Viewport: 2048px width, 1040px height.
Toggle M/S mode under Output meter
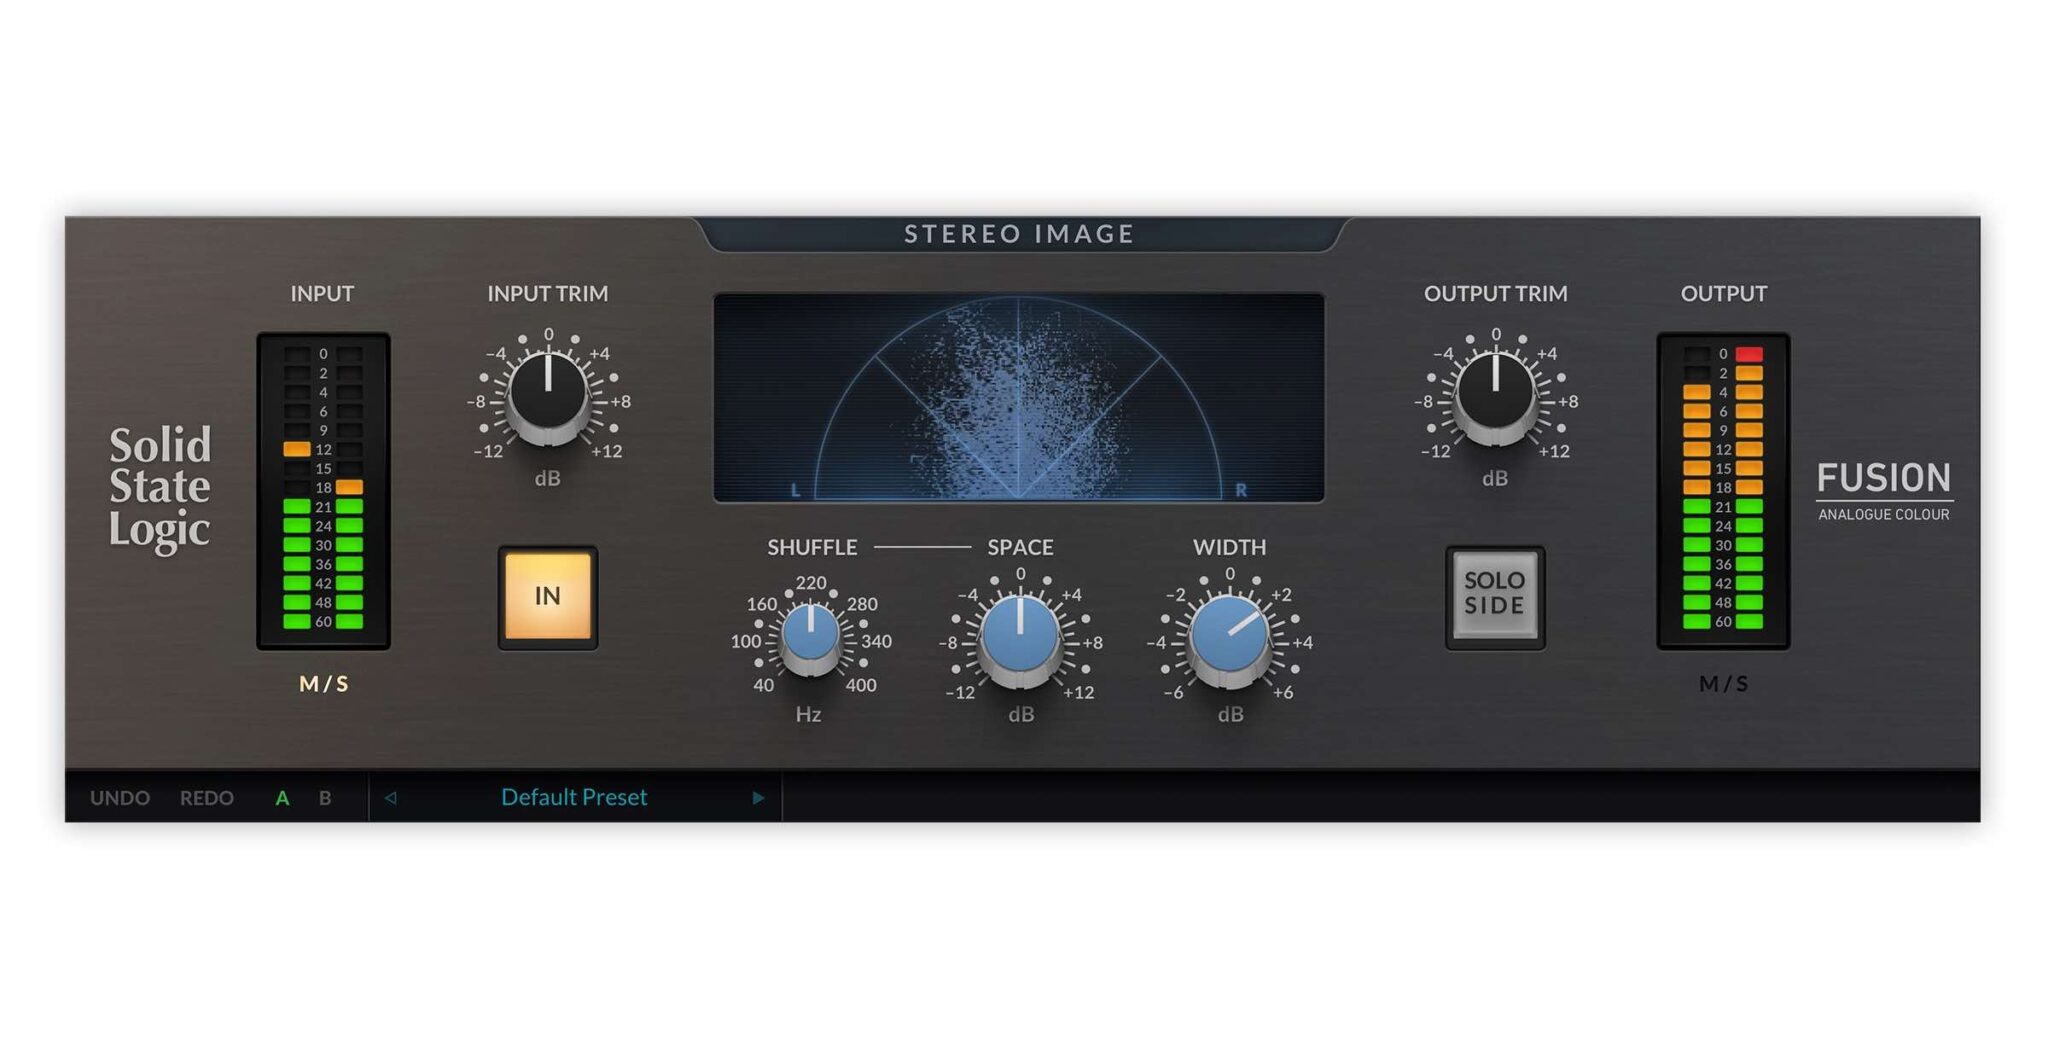click(1723, 684)
